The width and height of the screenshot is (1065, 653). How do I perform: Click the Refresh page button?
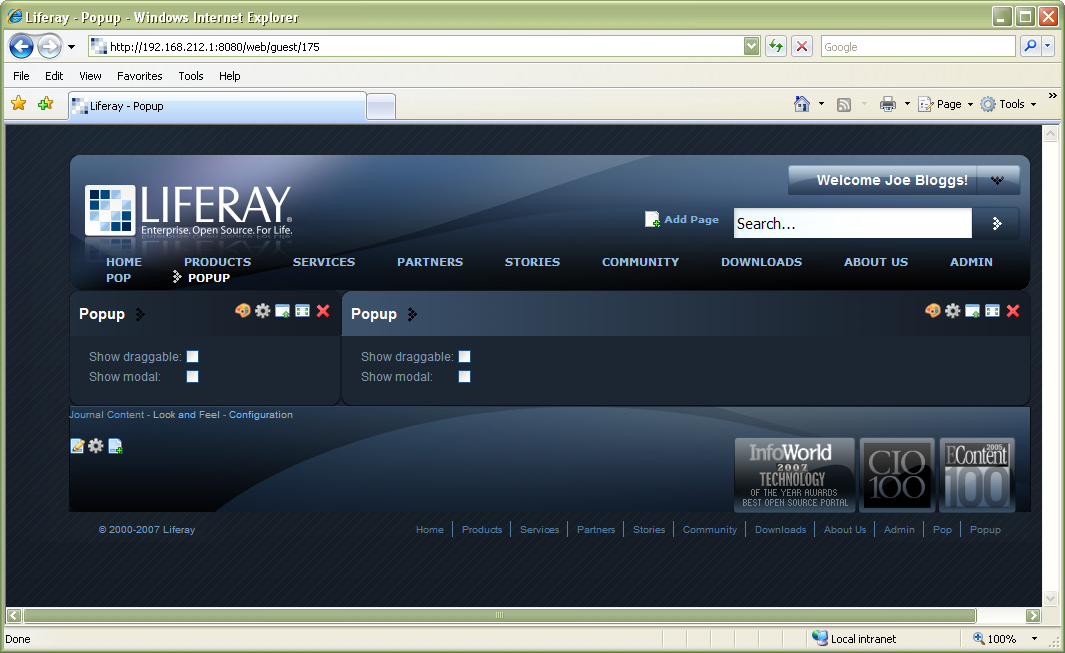point(776,46)
